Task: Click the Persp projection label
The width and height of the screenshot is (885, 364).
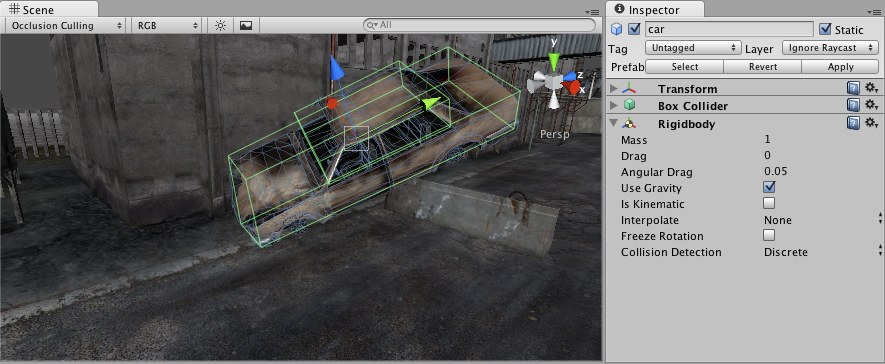Action: (x=554, y=134)
